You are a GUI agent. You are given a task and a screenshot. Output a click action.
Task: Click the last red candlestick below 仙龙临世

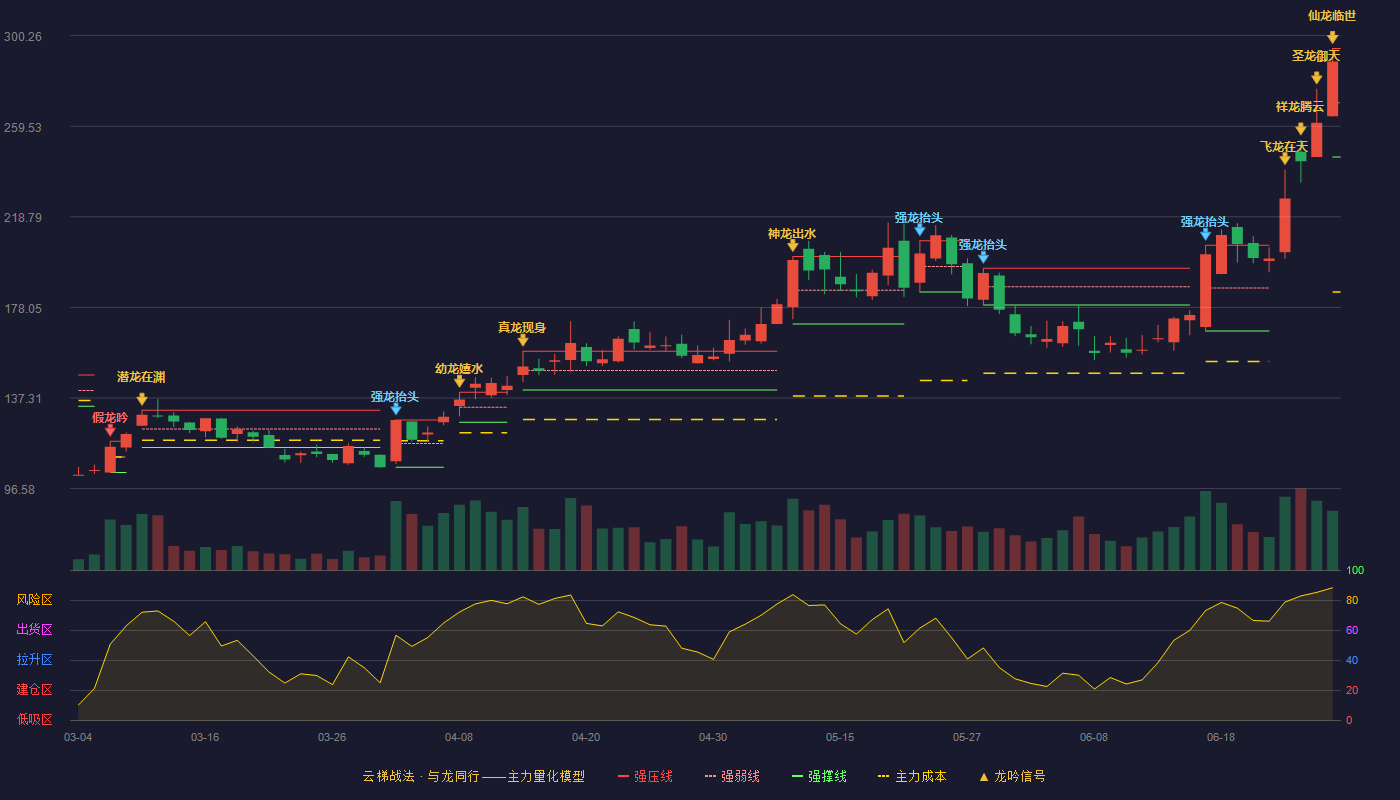pyautogui.click(x=1333, y=88)
